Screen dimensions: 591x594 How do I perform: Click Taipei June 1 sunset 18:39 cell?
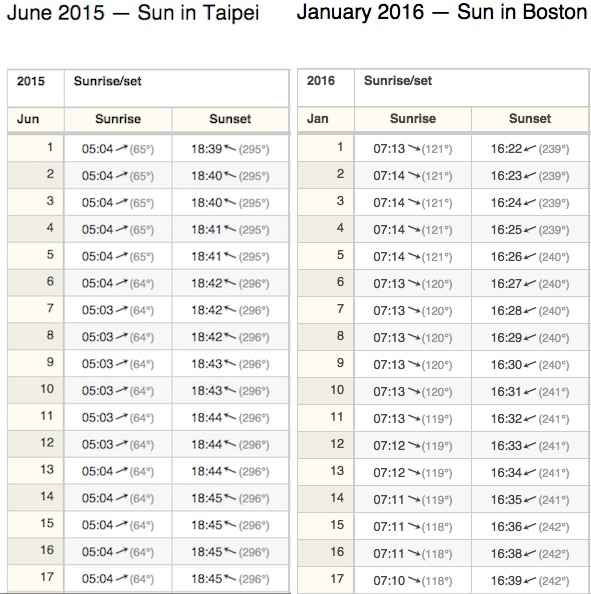pos(230,149)
